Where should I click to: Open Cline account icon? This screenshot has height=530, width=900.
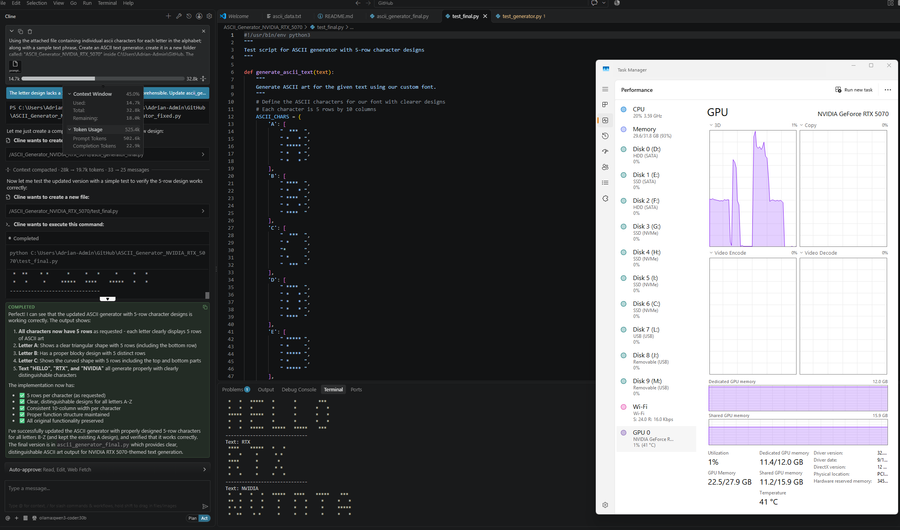pyautogui.click(x=199, y=16)
